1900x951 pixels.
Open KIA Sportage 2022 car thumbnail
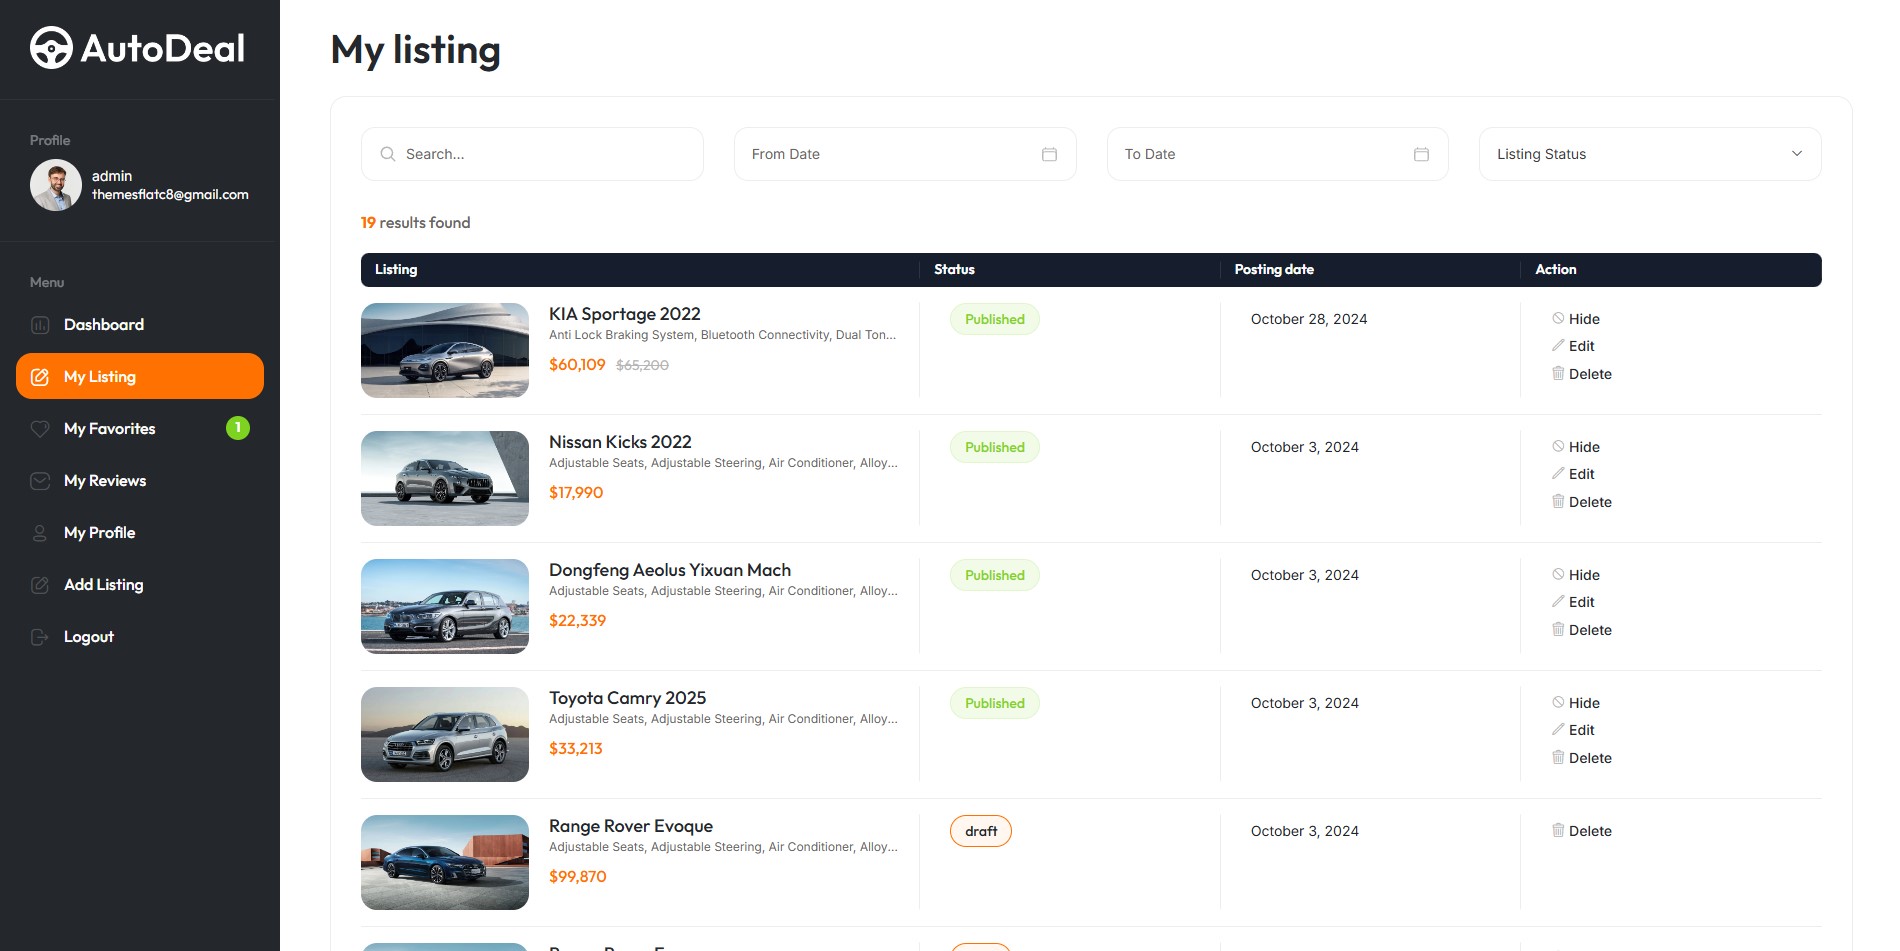coord(445,350)
